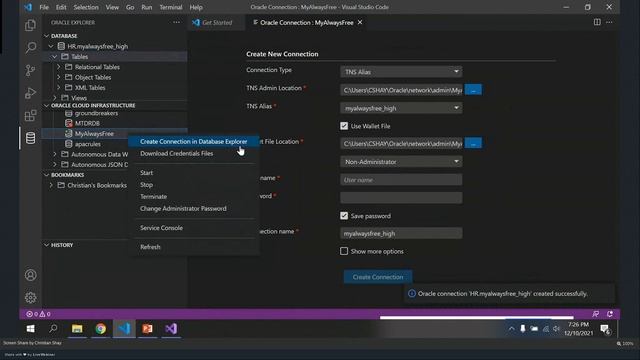
Task: Open the Terminal menu
Action: 171,7
